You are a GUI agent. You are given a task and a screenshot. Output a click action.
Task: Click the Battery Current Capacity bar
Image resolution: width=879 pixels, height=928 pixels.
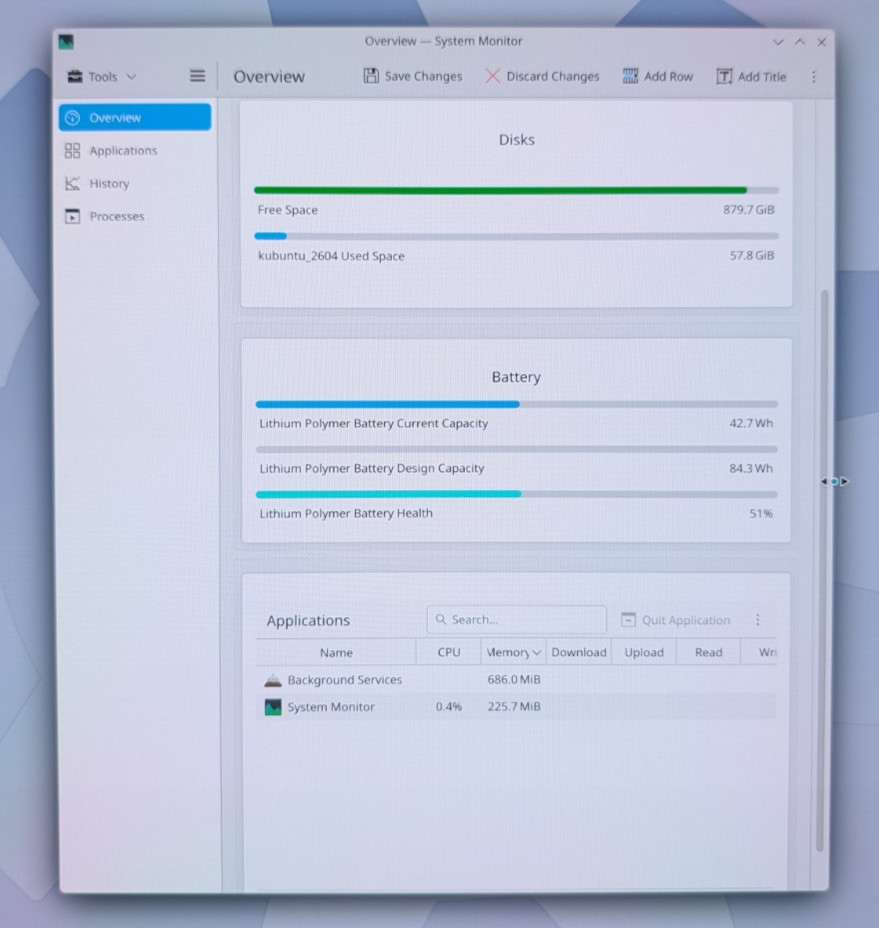[516, 404]
